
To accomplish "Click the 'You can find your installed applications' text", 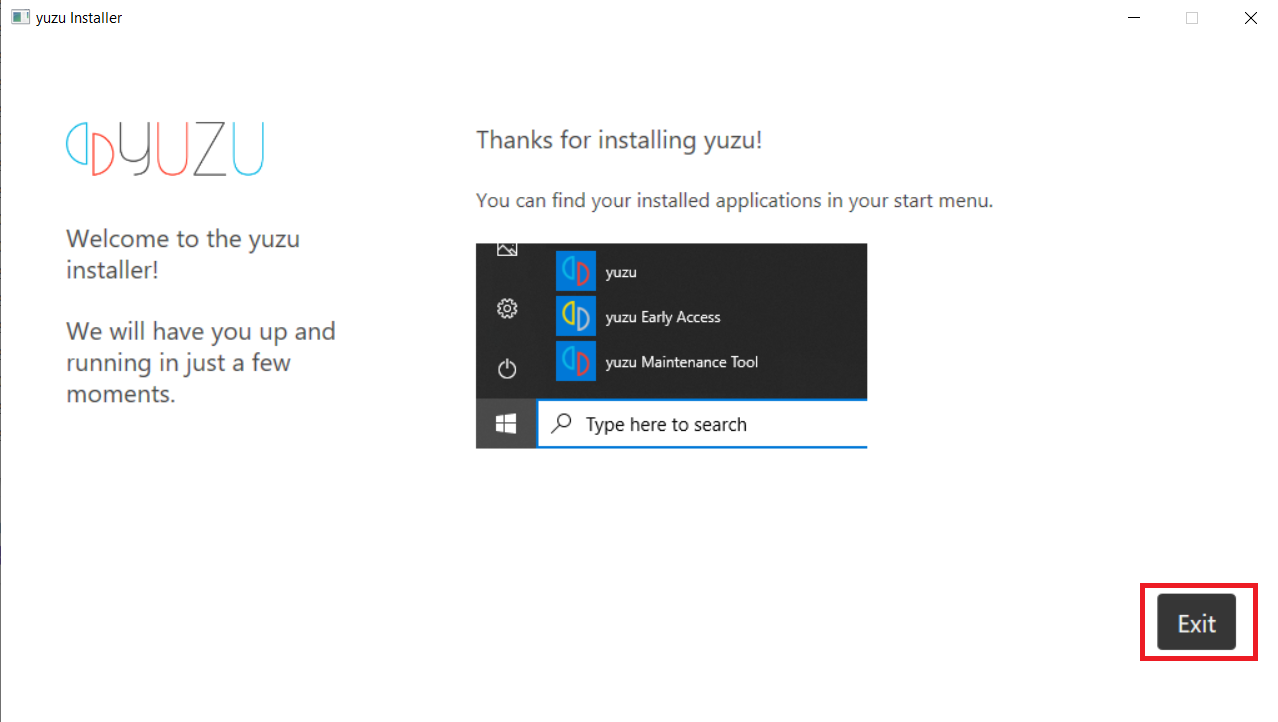I will tap(734, 200).
